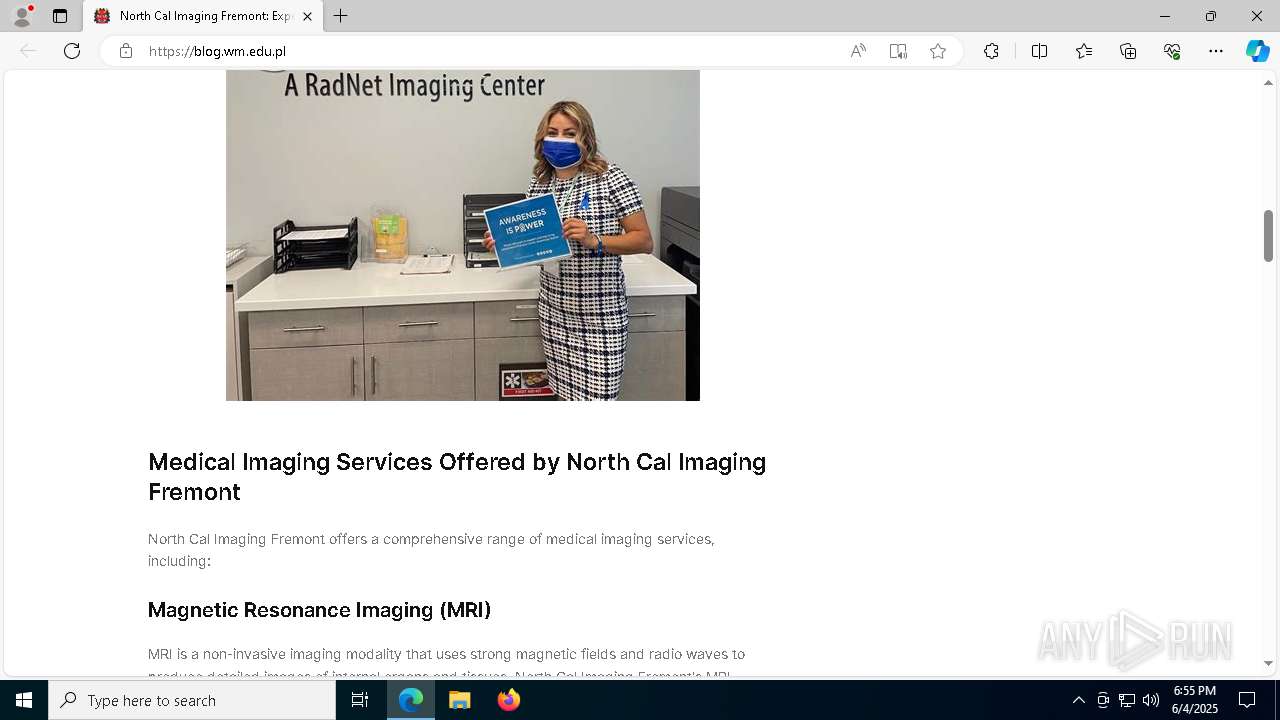Open the tab actions menu icon
1280x720 pixels.
coord(60,16)
